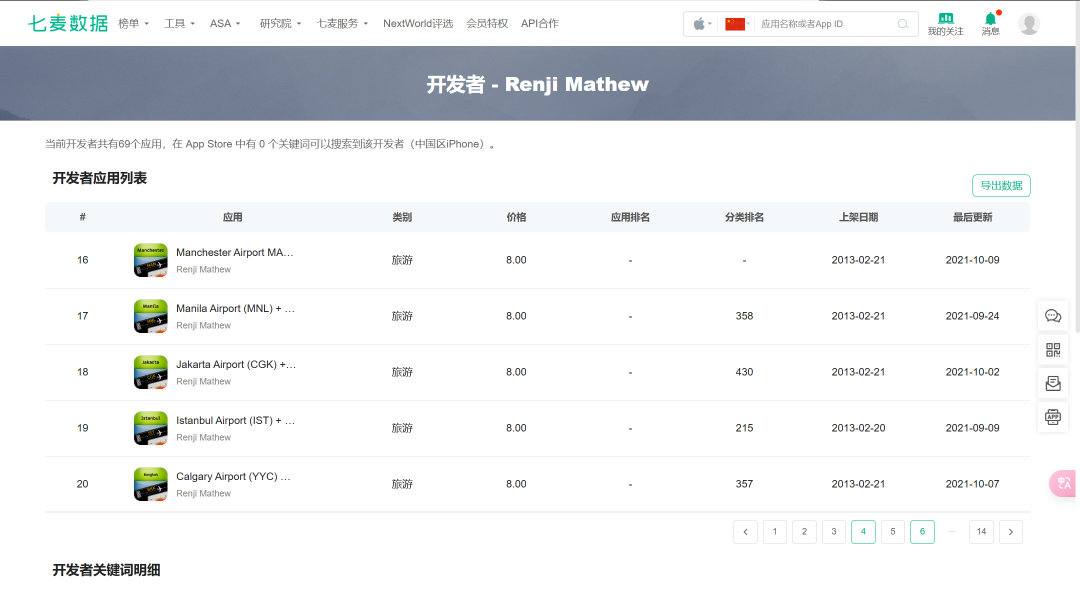Open the feedback sidebar icon below QR code
Screen dimensions: 1080x594
(1053, 384)
